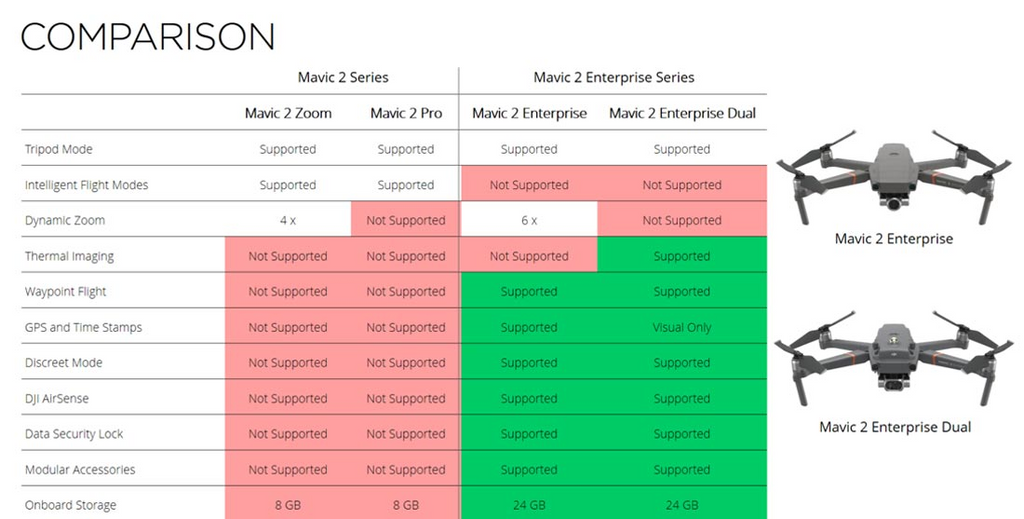Click the COMPARISON title heading

147,37
